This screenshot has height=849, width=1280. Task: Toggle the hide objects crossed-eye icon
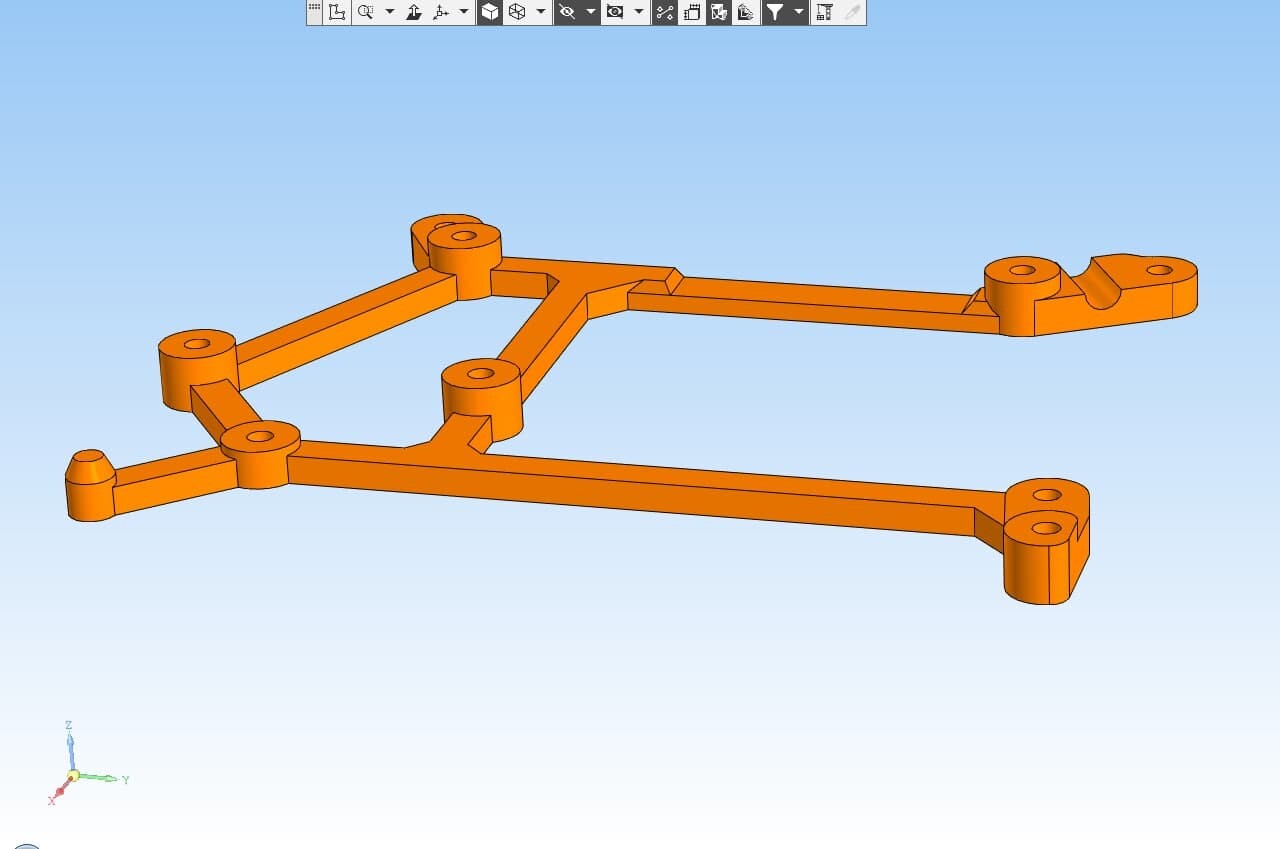coord(567,12)
